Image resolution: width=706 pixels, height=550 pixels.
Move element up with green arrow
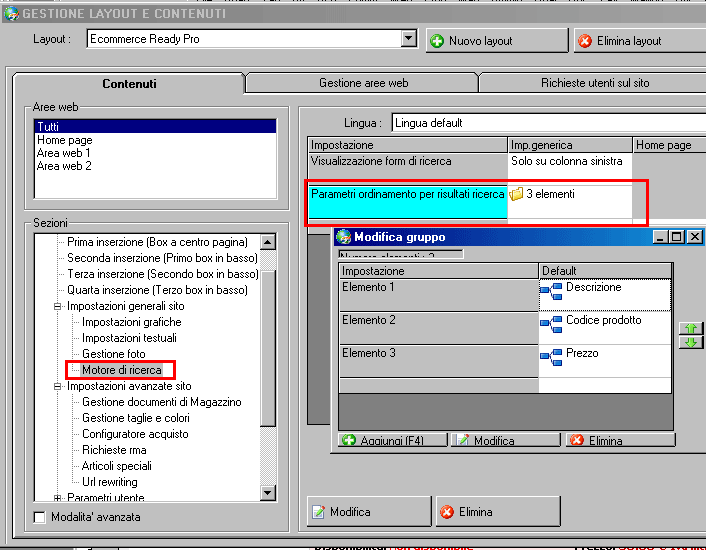[691, 328]
